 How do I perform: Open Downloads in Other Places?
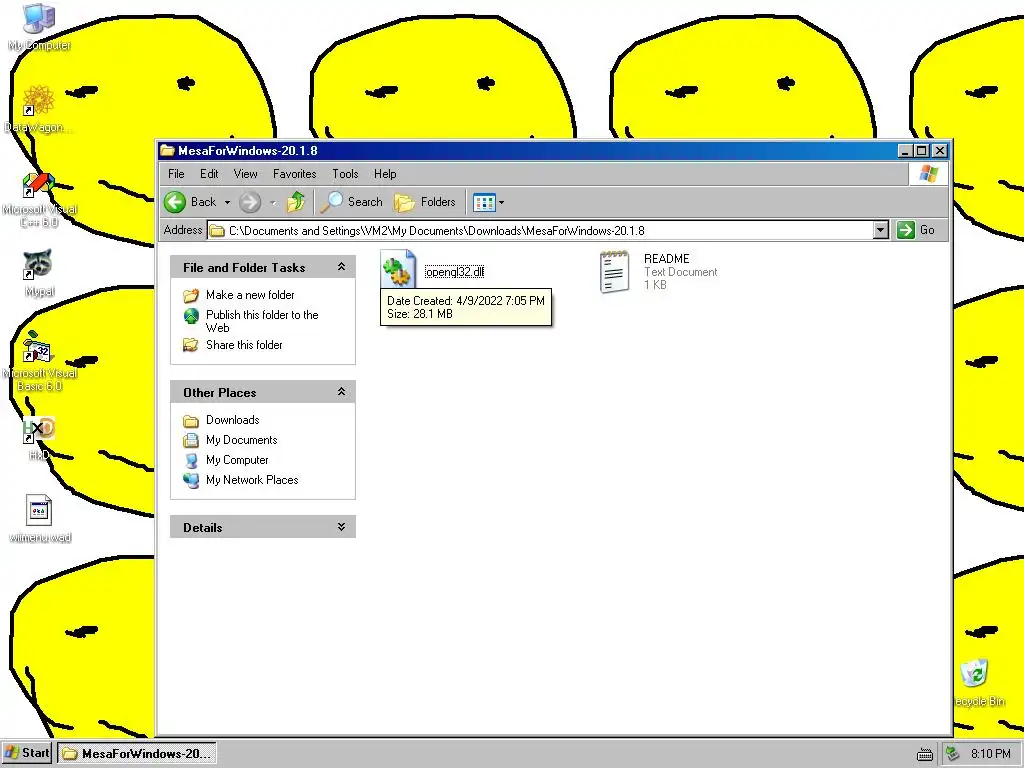pyautogui.click(x=232, y=420)
